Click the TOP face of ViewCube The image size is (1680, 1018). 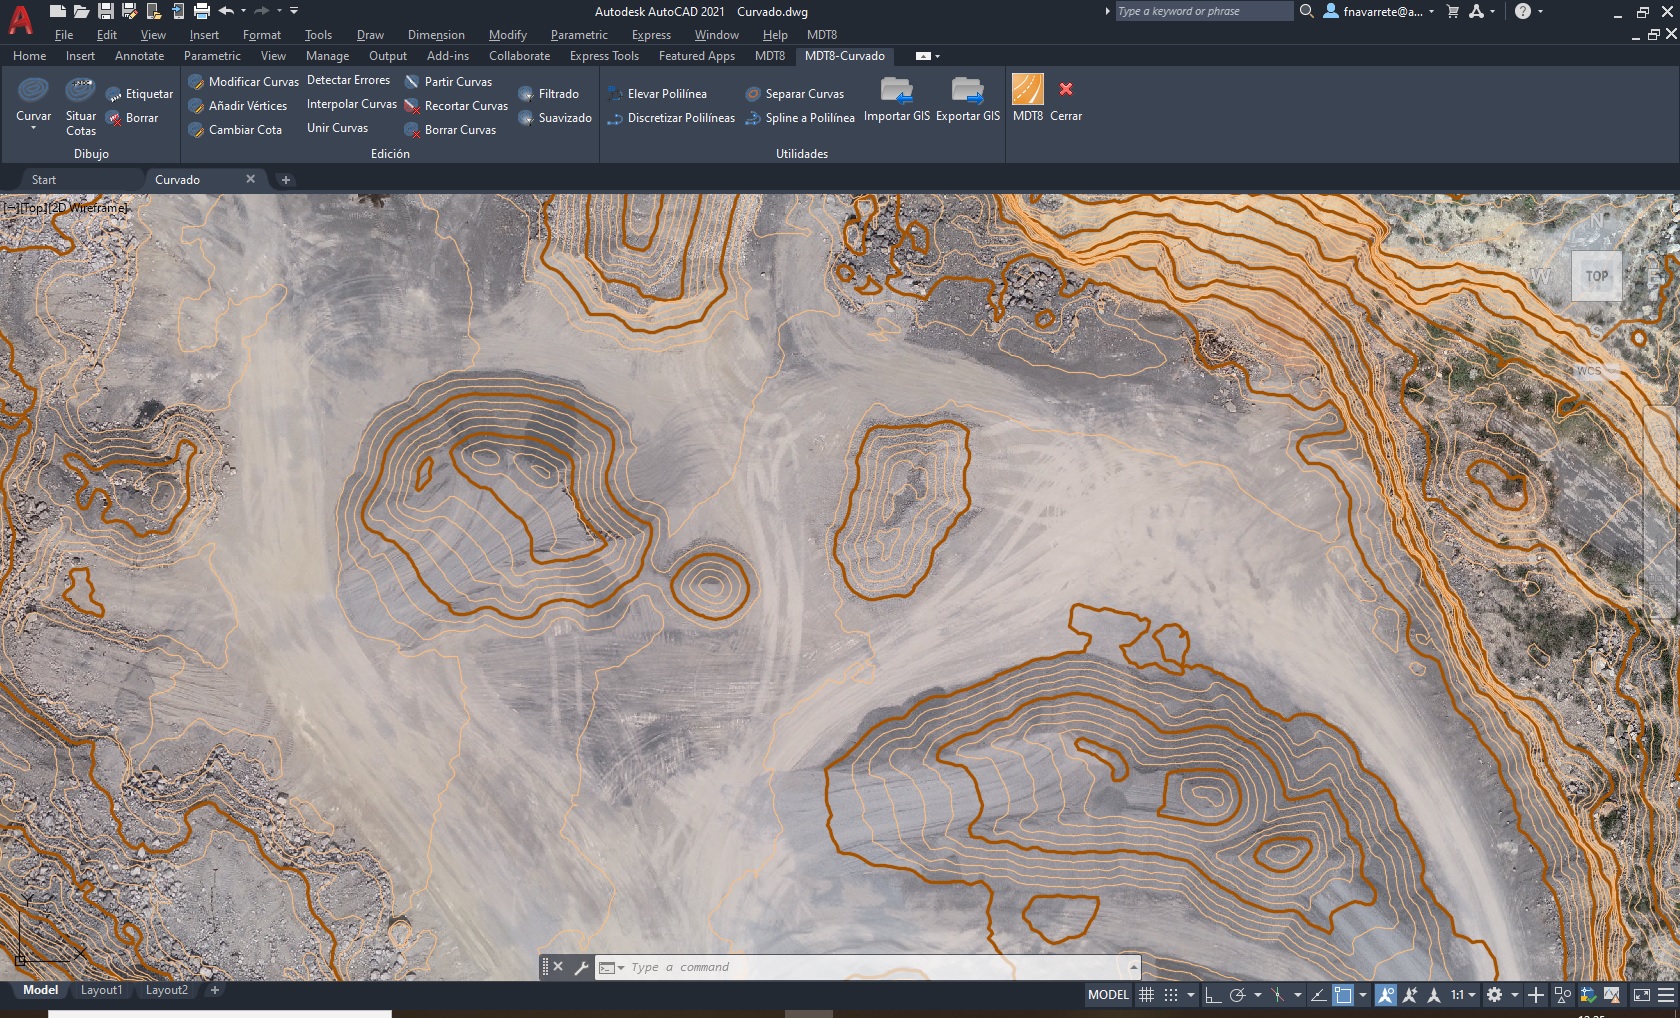pos(1597,276)
